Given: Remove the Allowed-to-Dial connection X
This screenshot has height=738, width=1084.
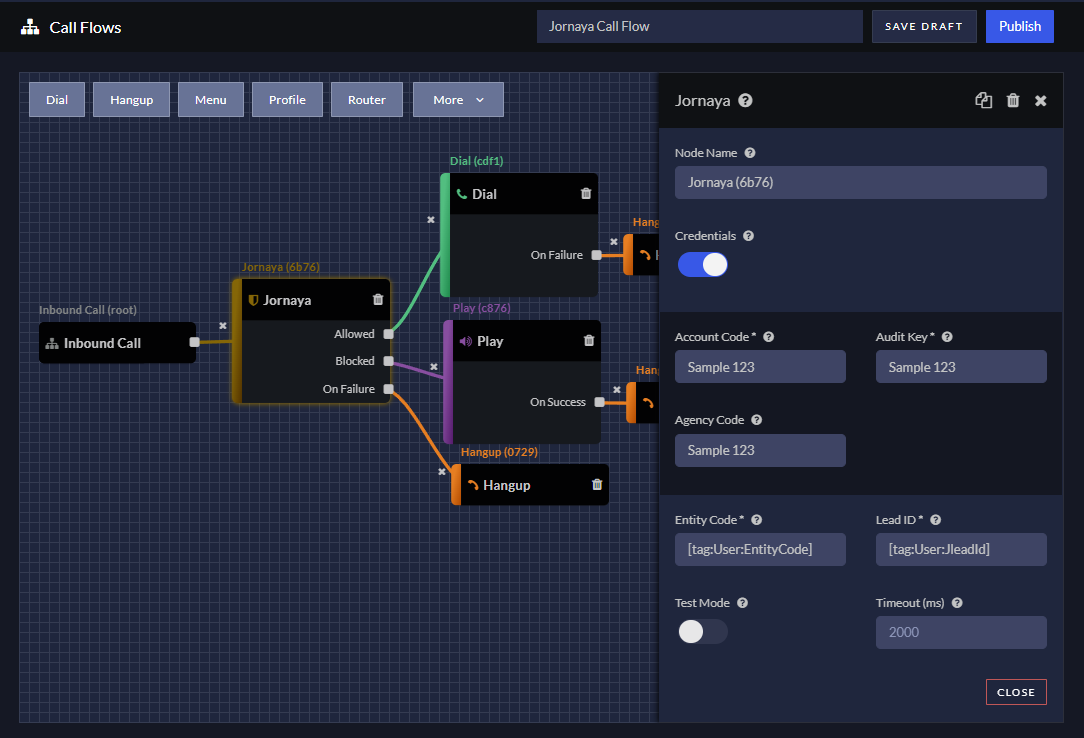Looking at the screenshot, I should (x=431, y=220).
